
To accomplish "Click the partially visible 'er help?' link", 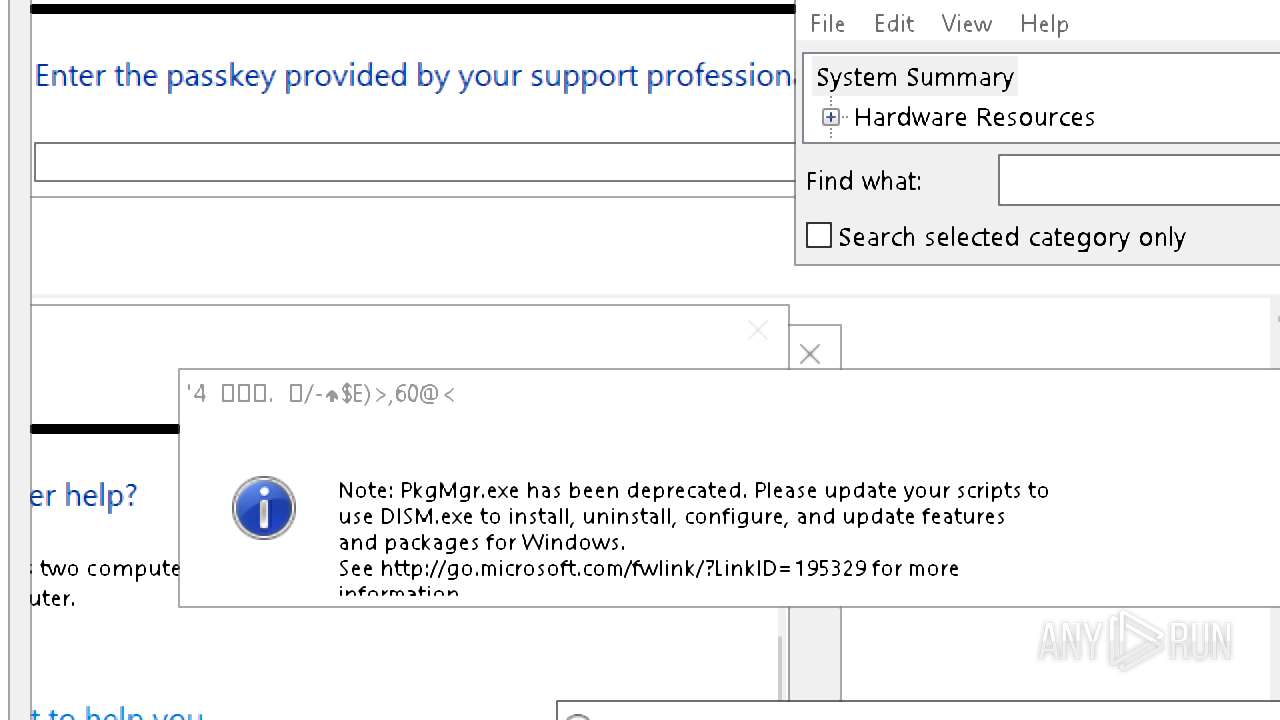I will [x=84, y=495].
